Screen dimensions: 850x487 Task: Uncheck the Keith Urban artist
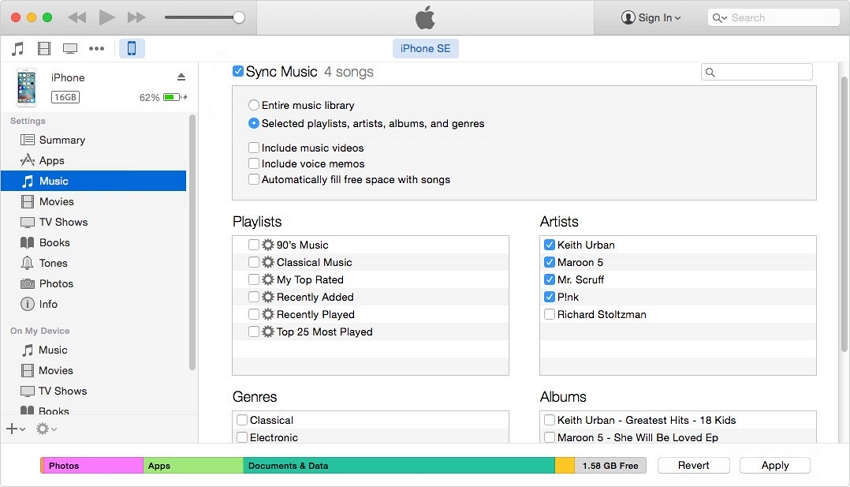click(x=549, y=245)
